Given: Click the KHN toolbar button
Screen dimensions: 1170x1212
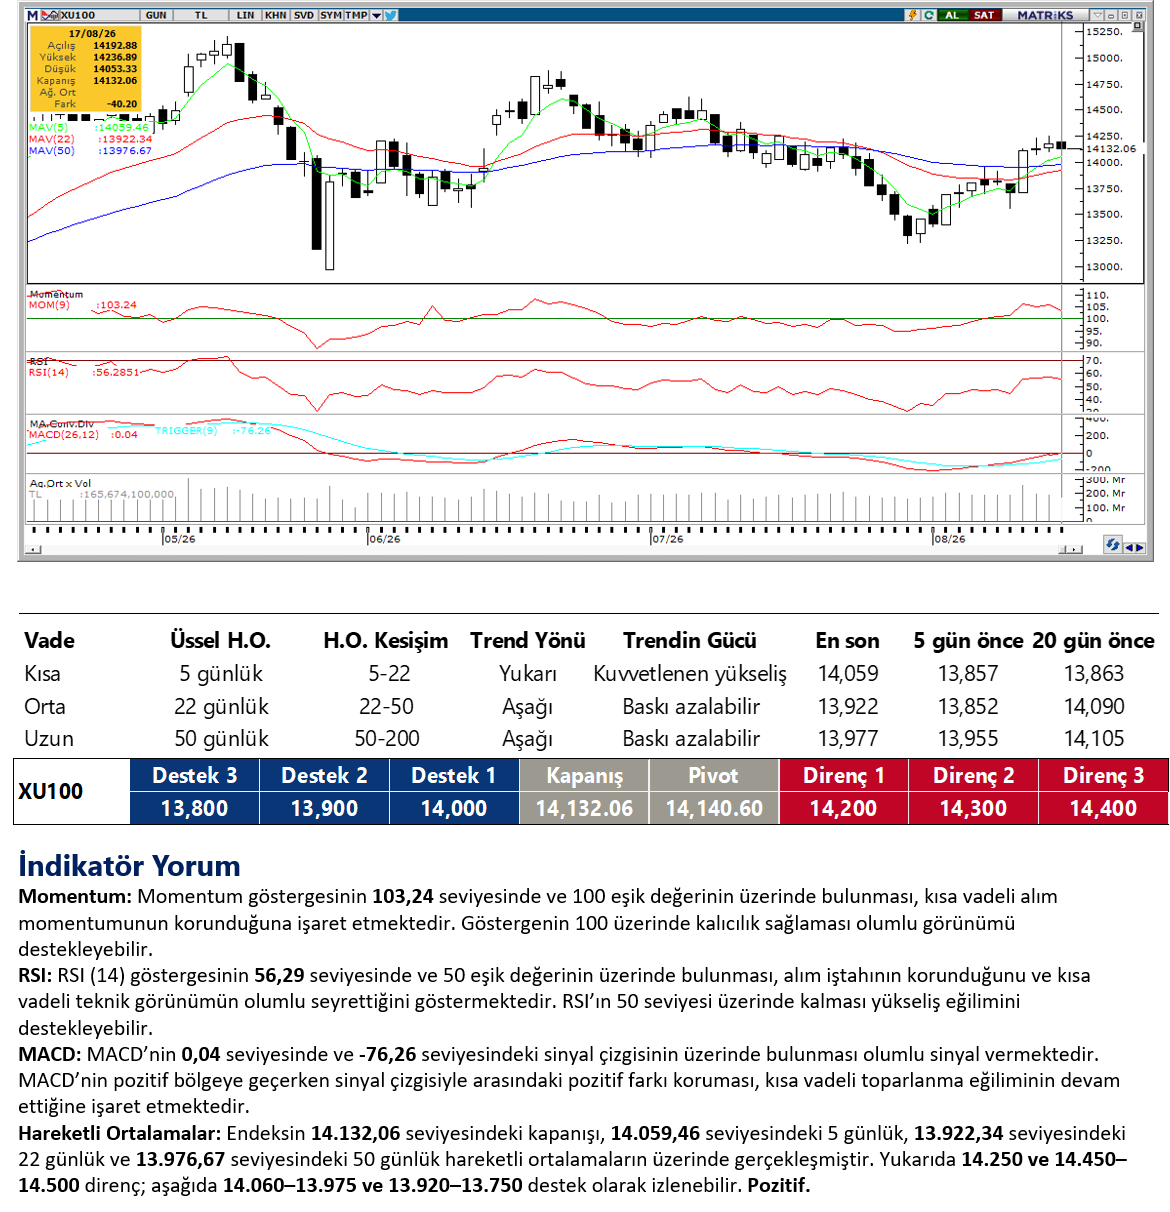Looking at the screenshot, I should coord(276,15).
